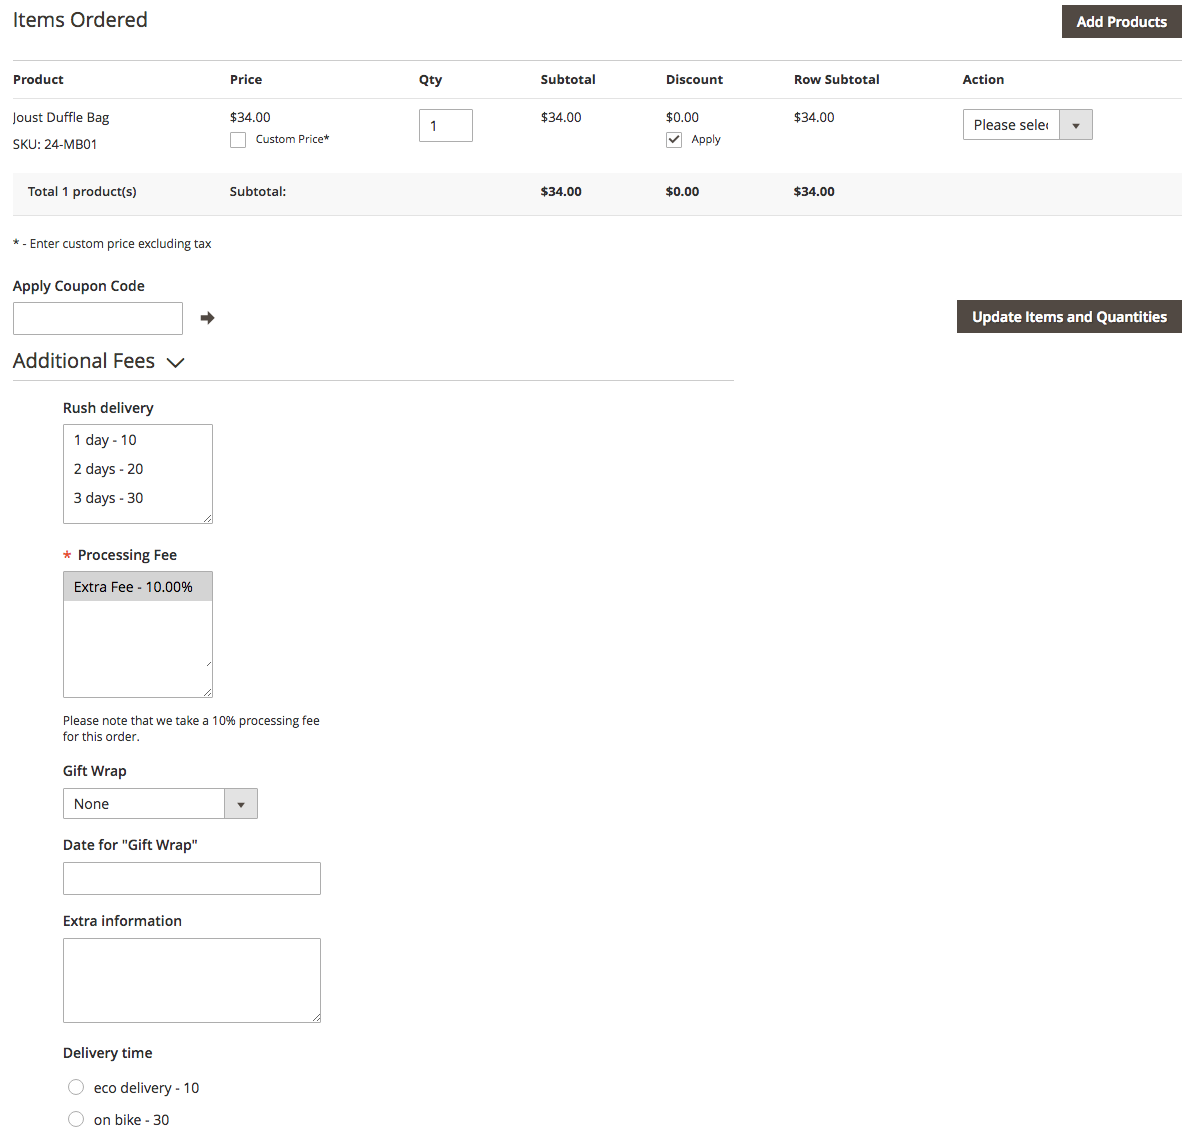This screenshot has height=1139, width=1184.
Task: Click the Add Products button
Action: [x=1121, y=22]
